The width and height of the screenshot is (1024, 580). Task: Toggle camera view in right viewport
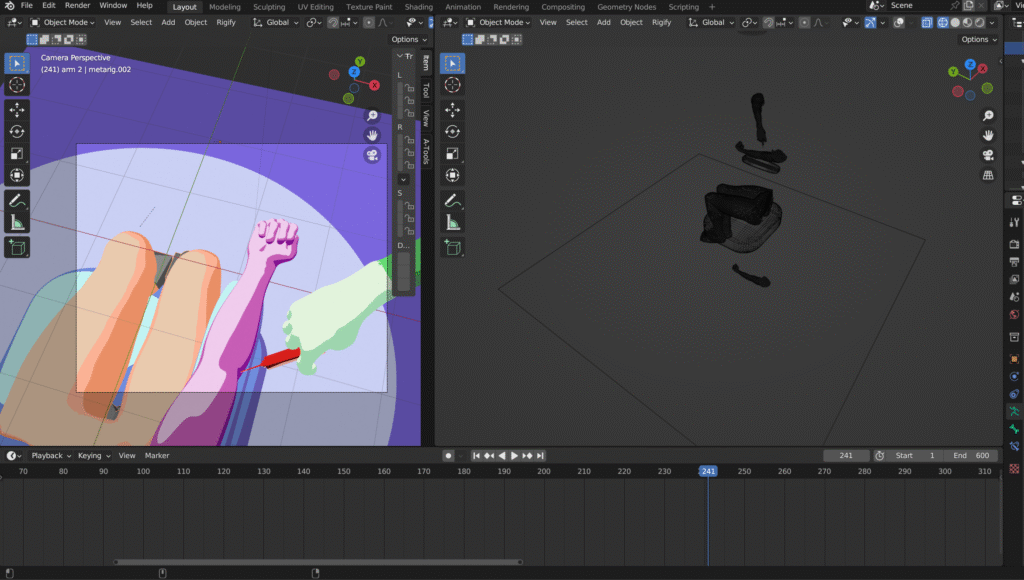(x=988, y=155)
